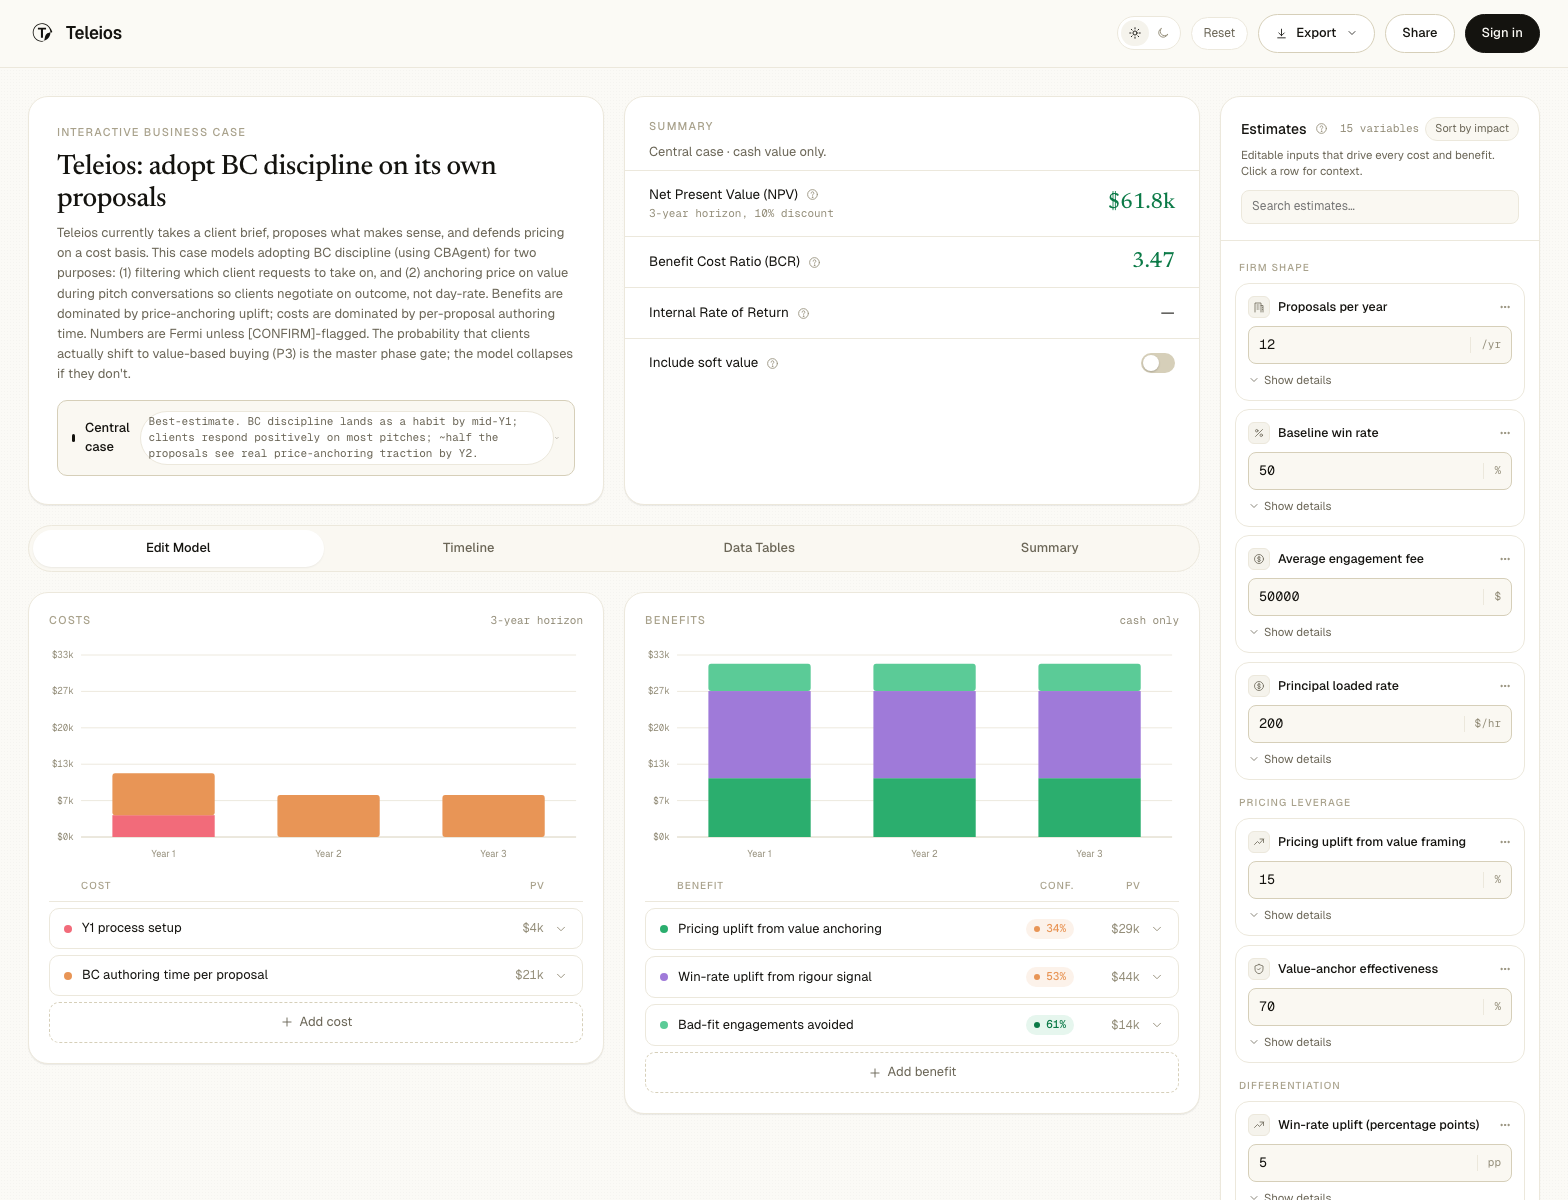Open more options for Win-rate uplift percentage points
The height and width of the screenshot is (1200, 1568).
pos(1505,1125)
